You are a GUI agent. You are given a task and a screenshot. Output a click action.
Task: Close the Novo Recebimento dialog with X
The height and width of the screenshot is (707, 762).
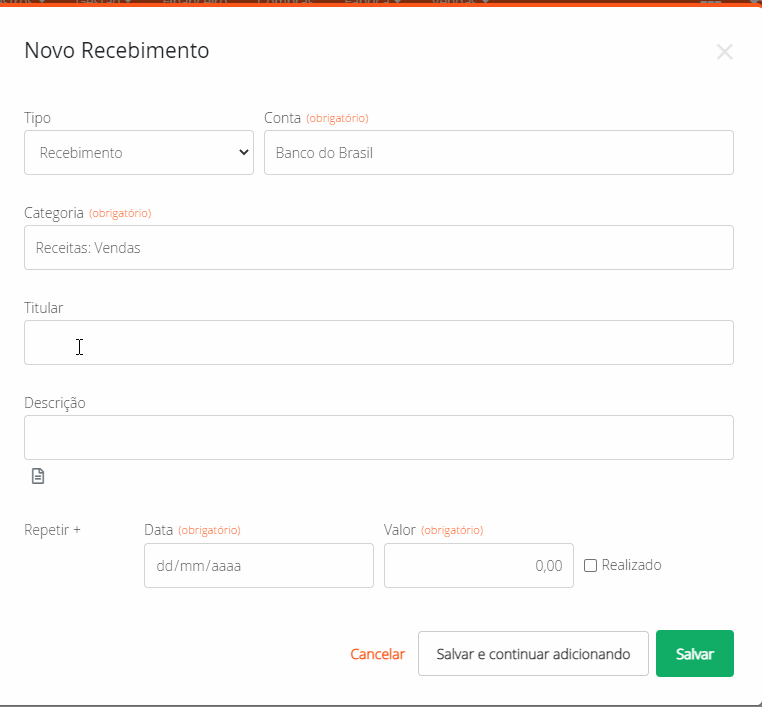point(724,52)
